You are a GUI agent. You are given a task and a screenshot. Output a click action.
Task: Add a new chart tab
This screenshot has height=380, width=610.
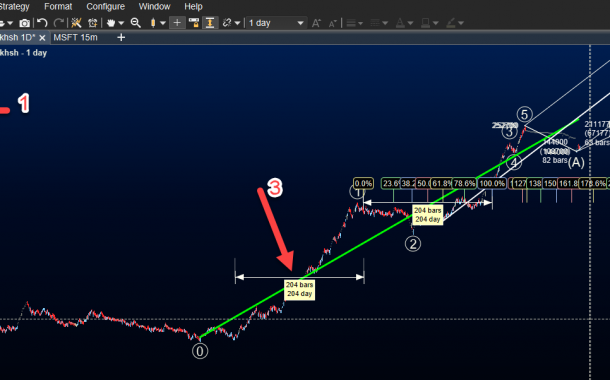(121, 37)
